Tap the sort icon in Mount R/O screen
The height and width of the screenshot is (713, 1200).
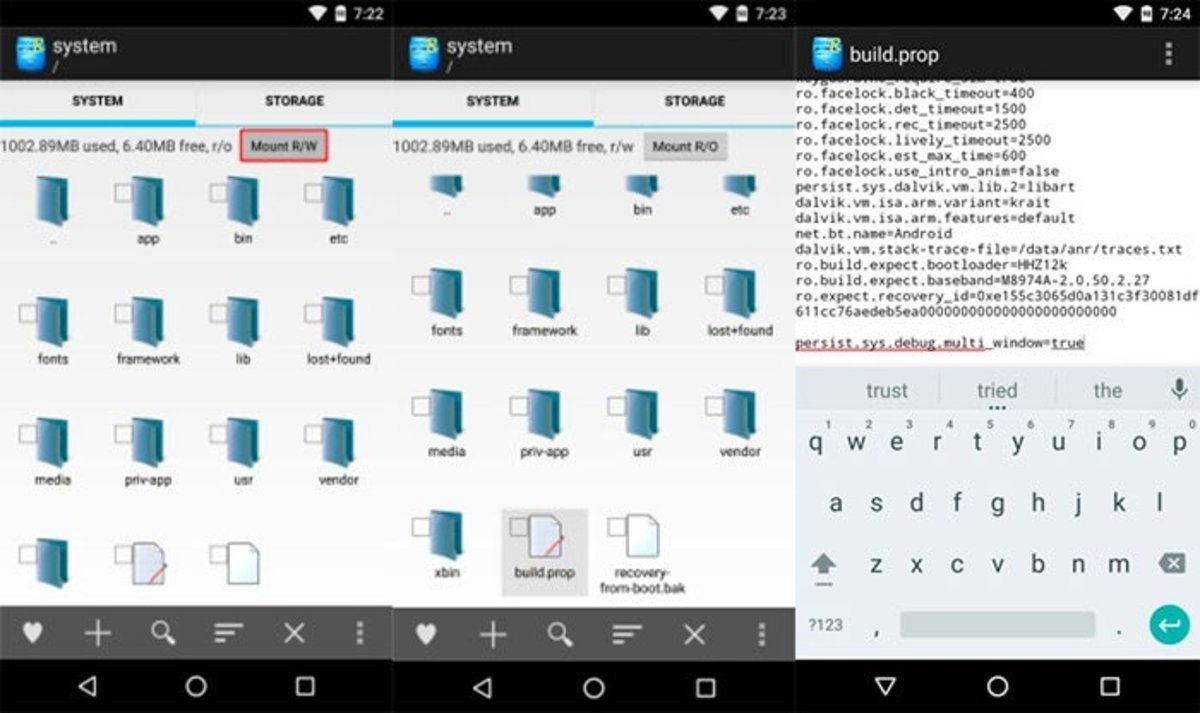[x=627, y=633]
